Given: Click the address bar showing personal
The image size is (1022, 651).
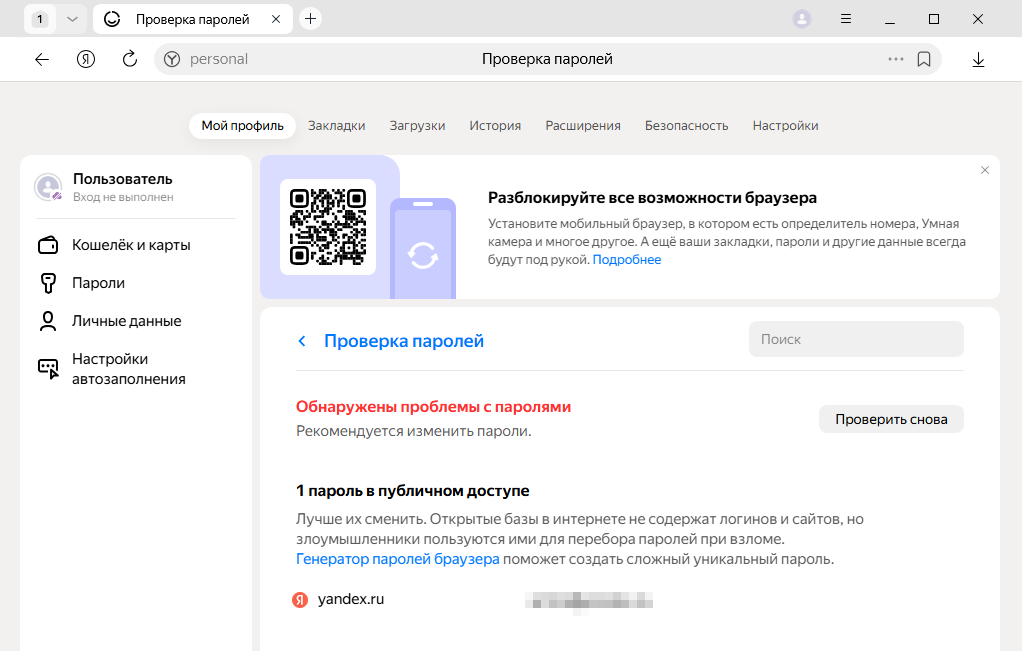Looking at the screenshot, I should click(548, 59).
